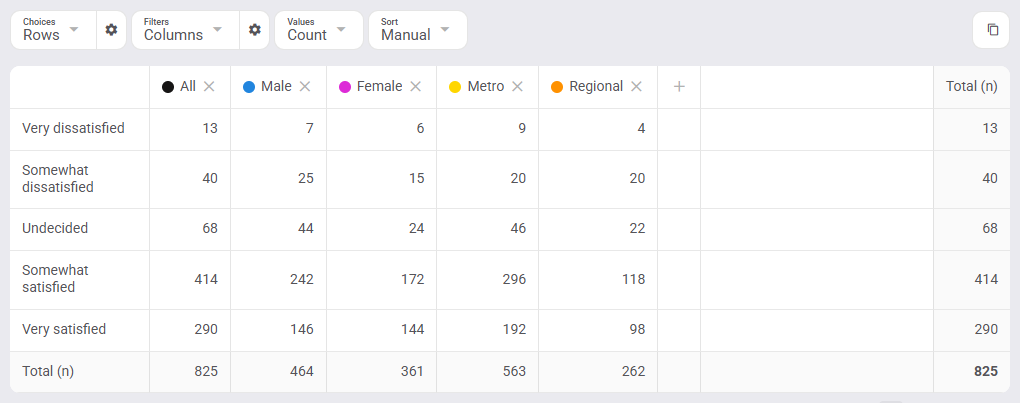Open settings gear next to Filters Columns
The image size is (1020, 403).
(254, 30)
